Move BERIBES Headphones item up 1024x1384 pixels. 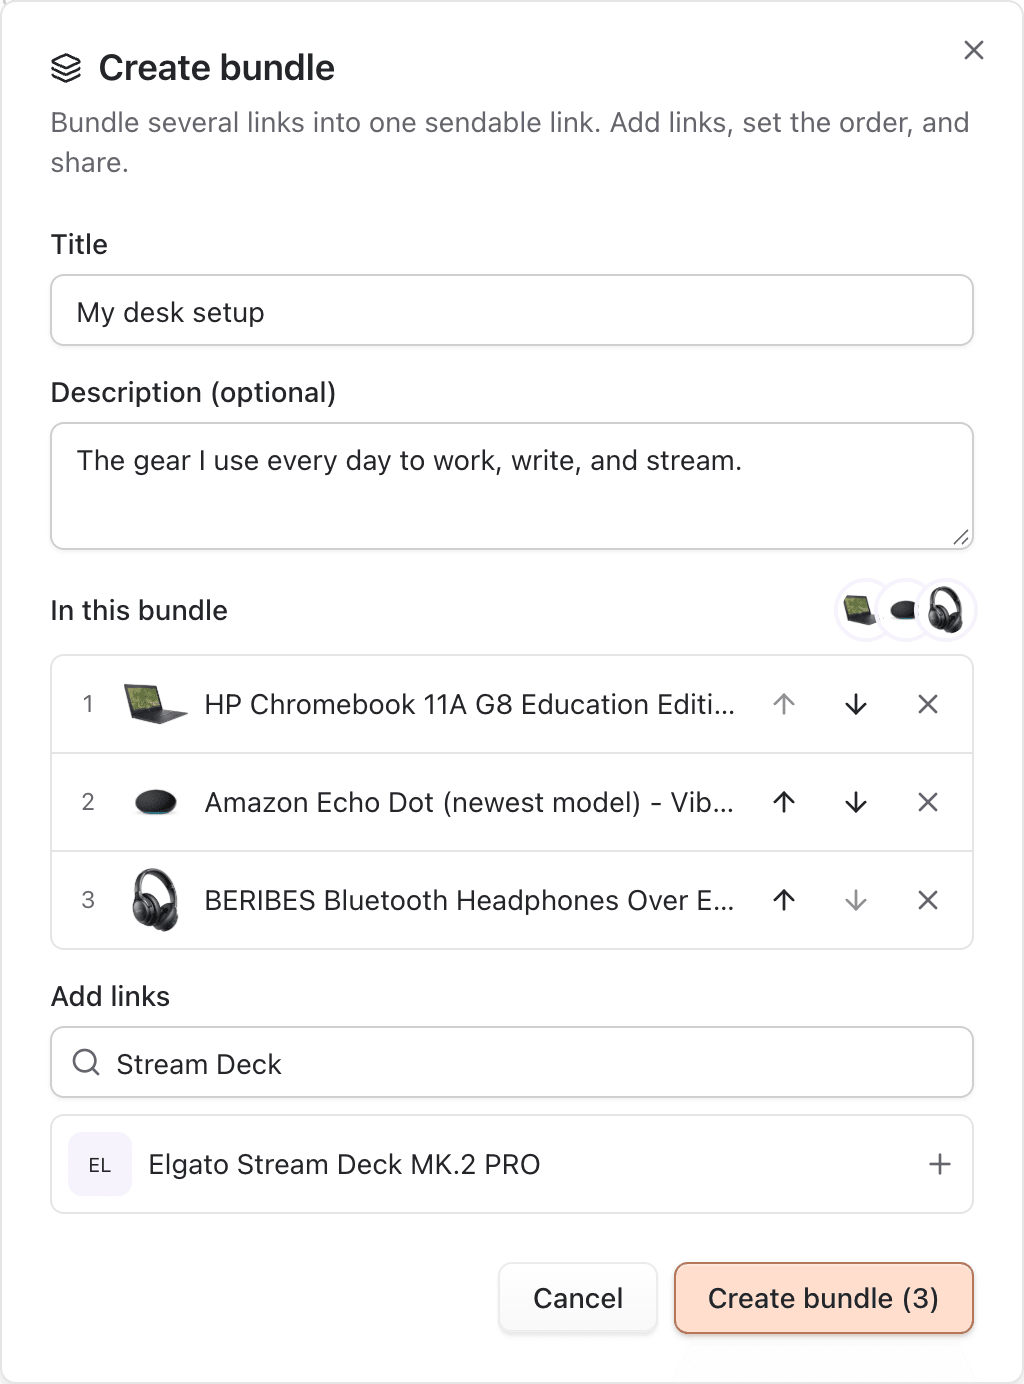point(784,900)
